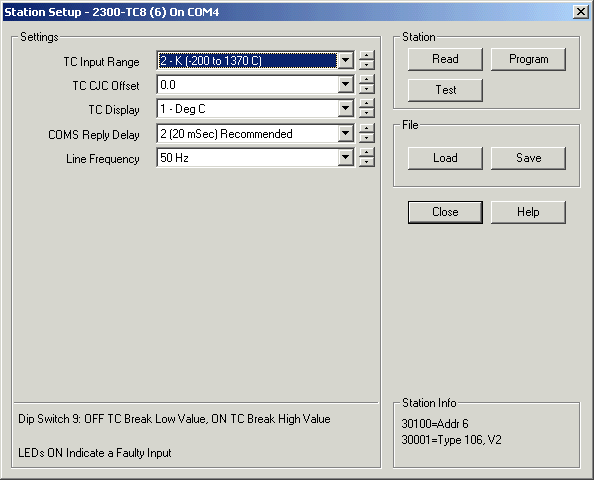594x480 pixels.
Task: Click the Program station button
Action: (528, 59)
